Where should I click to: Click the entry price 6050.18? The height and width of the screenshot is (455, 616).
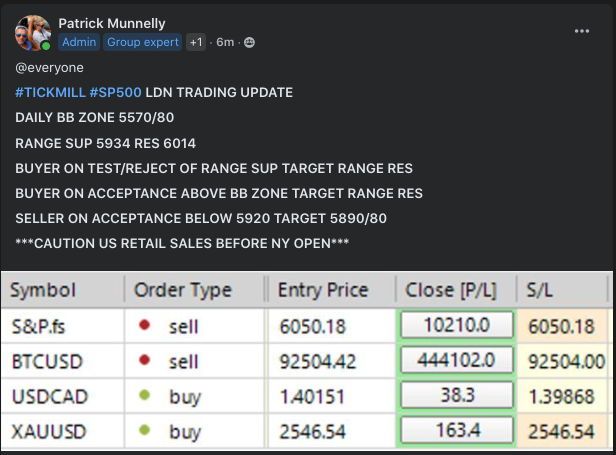tap(312, 327)
